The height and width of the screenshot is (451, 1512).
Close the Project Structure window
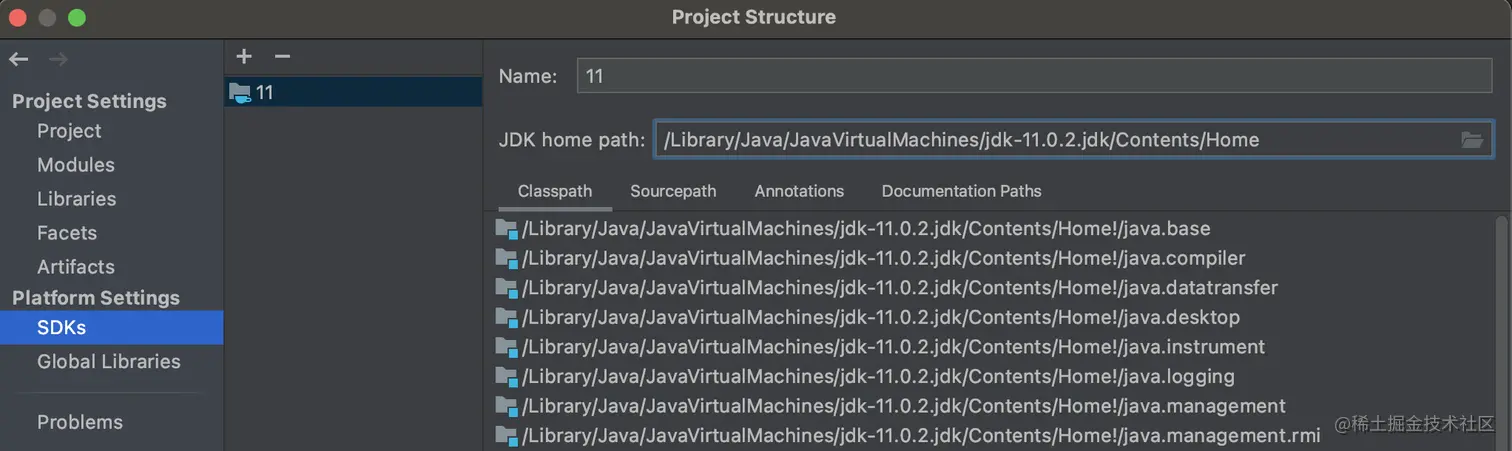(17, 18)
